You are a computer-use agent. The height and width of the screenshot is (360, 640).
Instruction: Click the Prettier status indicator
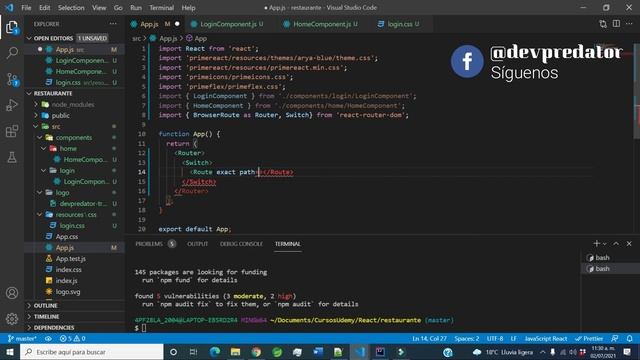(x=589, y=338)
